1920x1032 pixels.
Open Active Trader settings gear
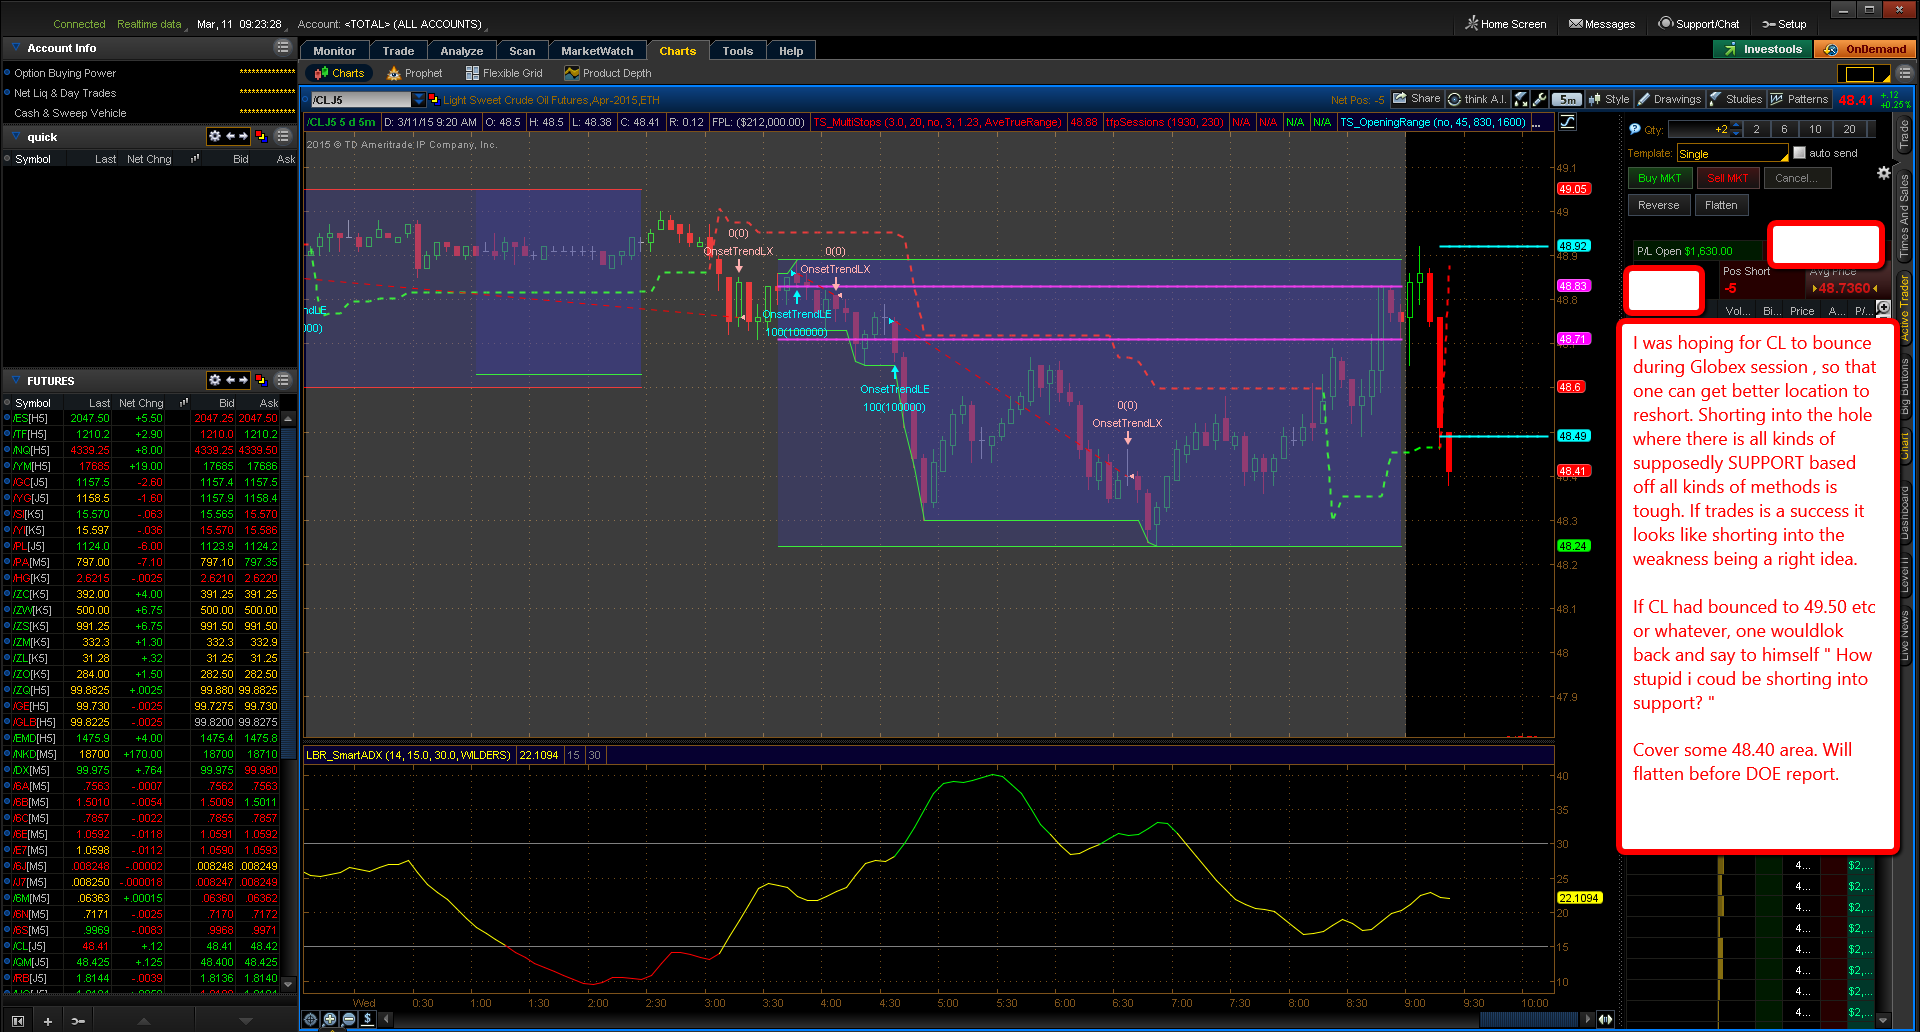(x=1884, y=173)
